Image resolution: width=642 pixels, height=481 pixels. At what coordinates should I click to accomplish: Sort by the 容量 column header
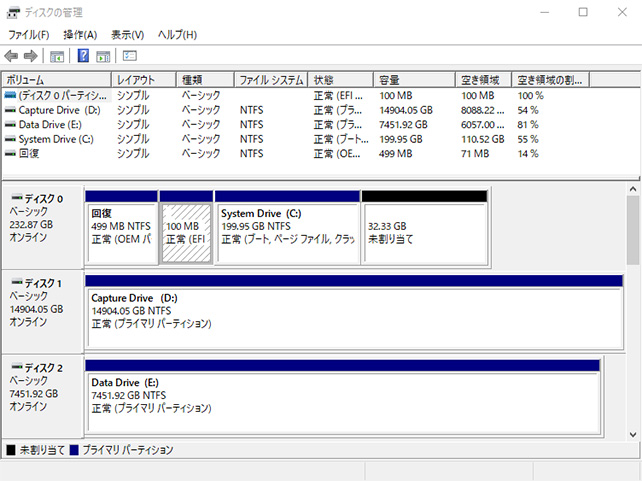pyautogui.click(x=415, y=80)
